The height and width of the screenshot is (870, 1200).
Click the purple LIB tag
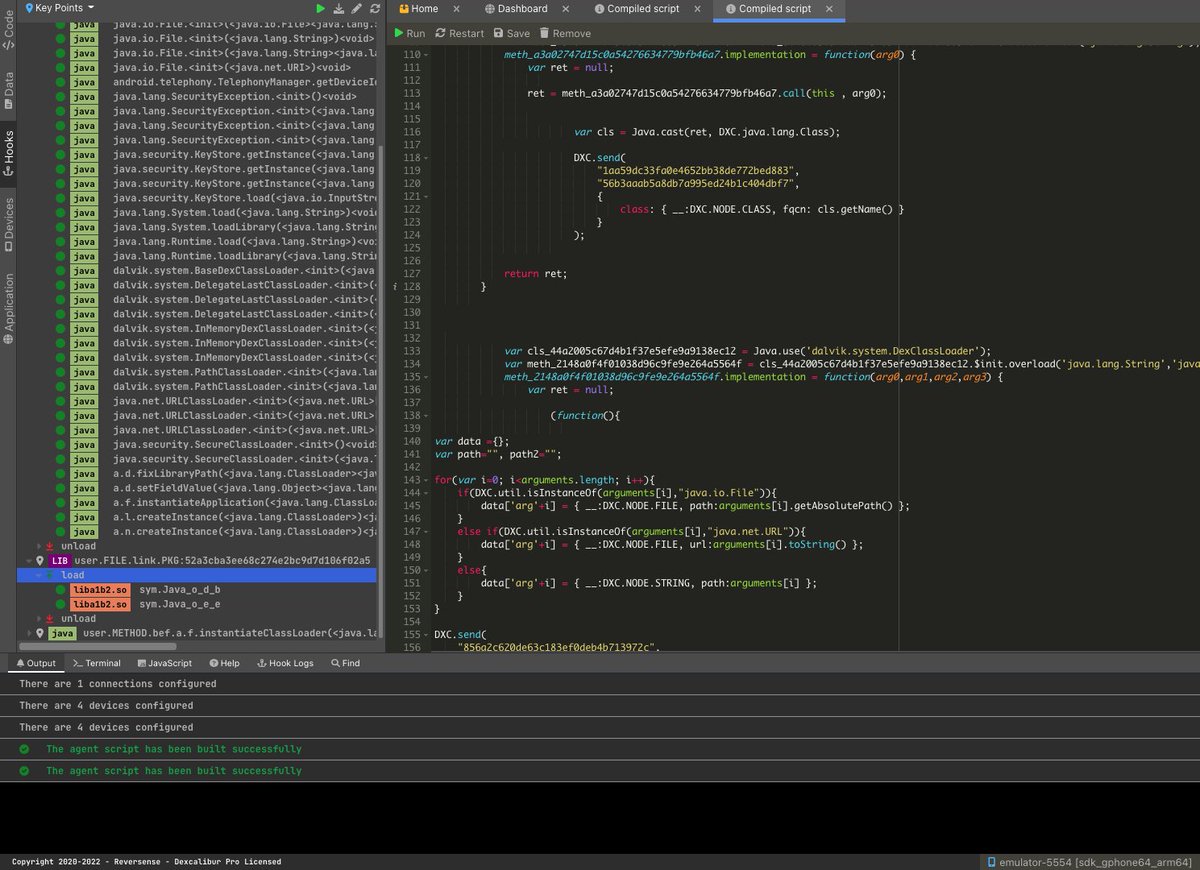coord(60,561)
